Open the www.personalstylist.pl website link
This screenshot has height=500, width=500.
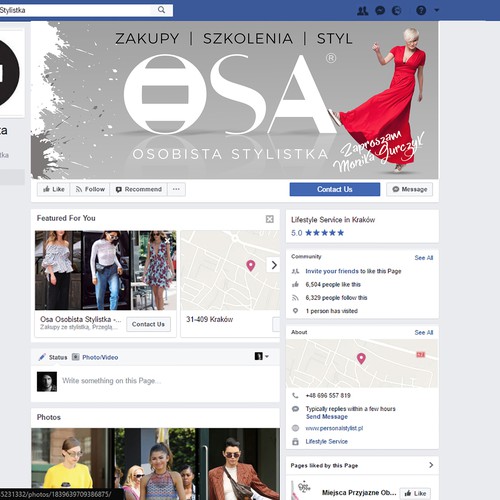point(334,428)
